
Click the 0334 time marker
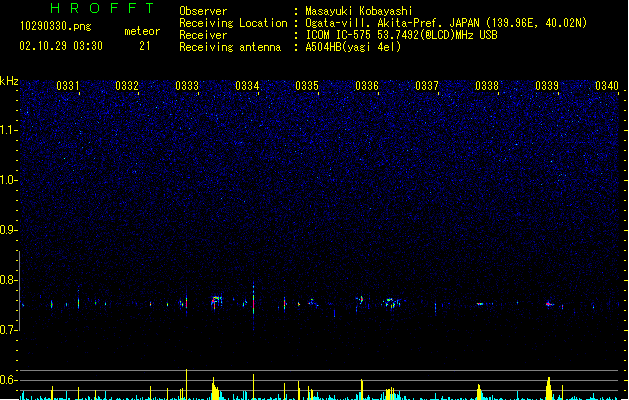(247, 86)
